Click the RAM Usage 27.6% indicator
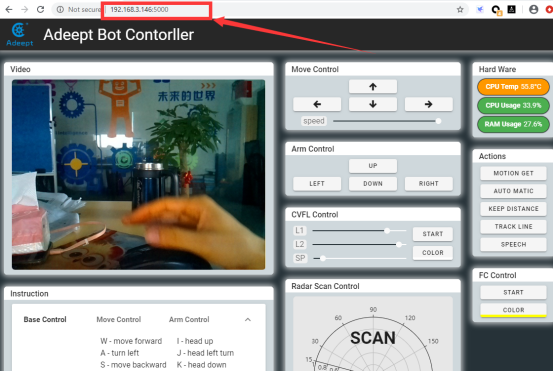This screenshot has height=371, width=554. [x=513, y=124]
